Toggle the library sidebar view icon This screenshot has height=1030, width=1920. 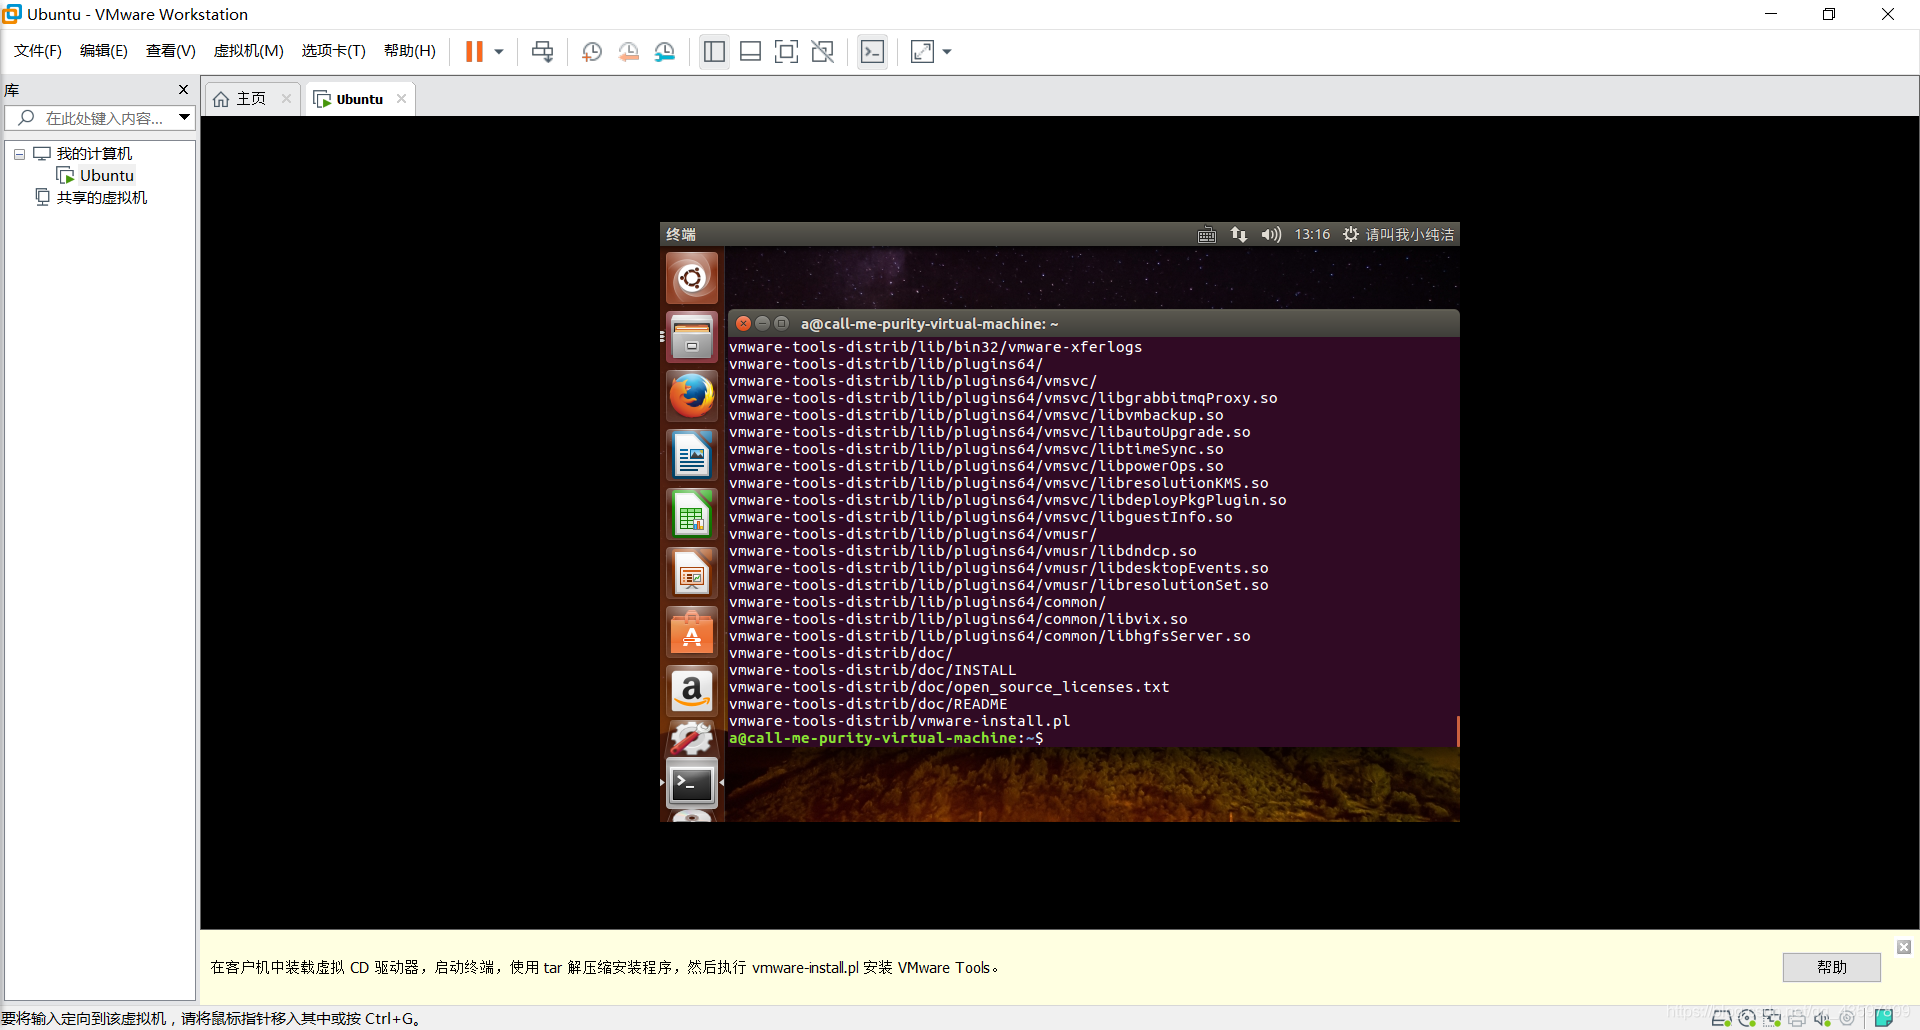pos(714,51)
